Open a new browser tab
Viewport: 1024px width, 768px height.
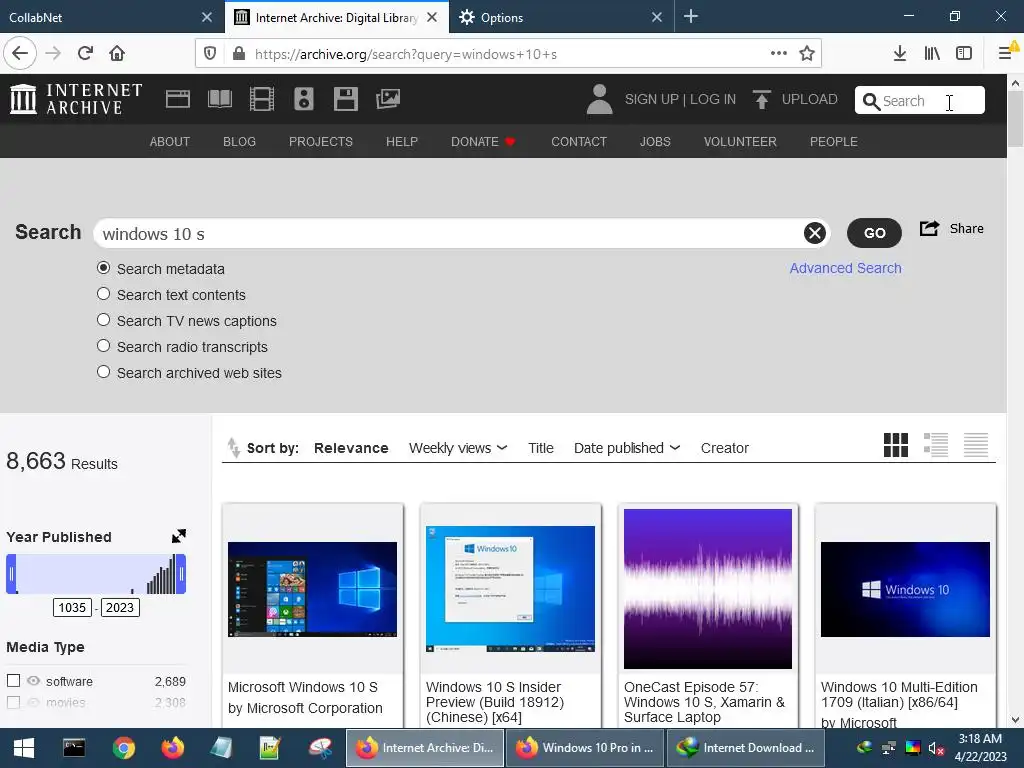pos(690,16)
